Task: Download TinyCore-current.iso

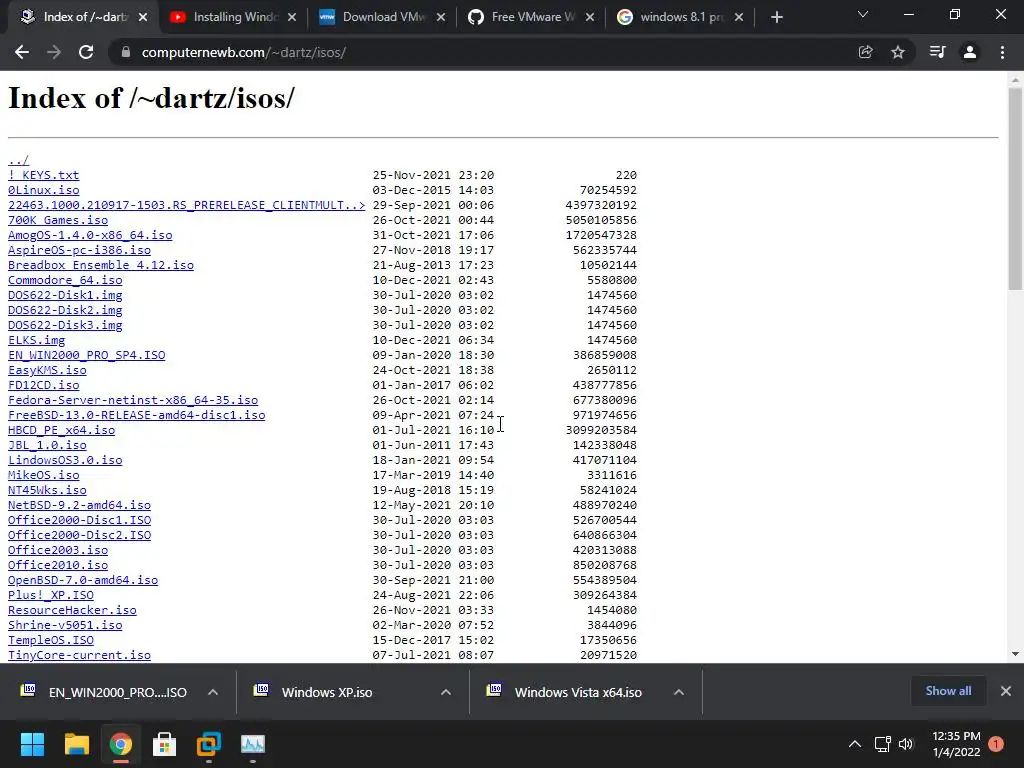Action: 80,656
